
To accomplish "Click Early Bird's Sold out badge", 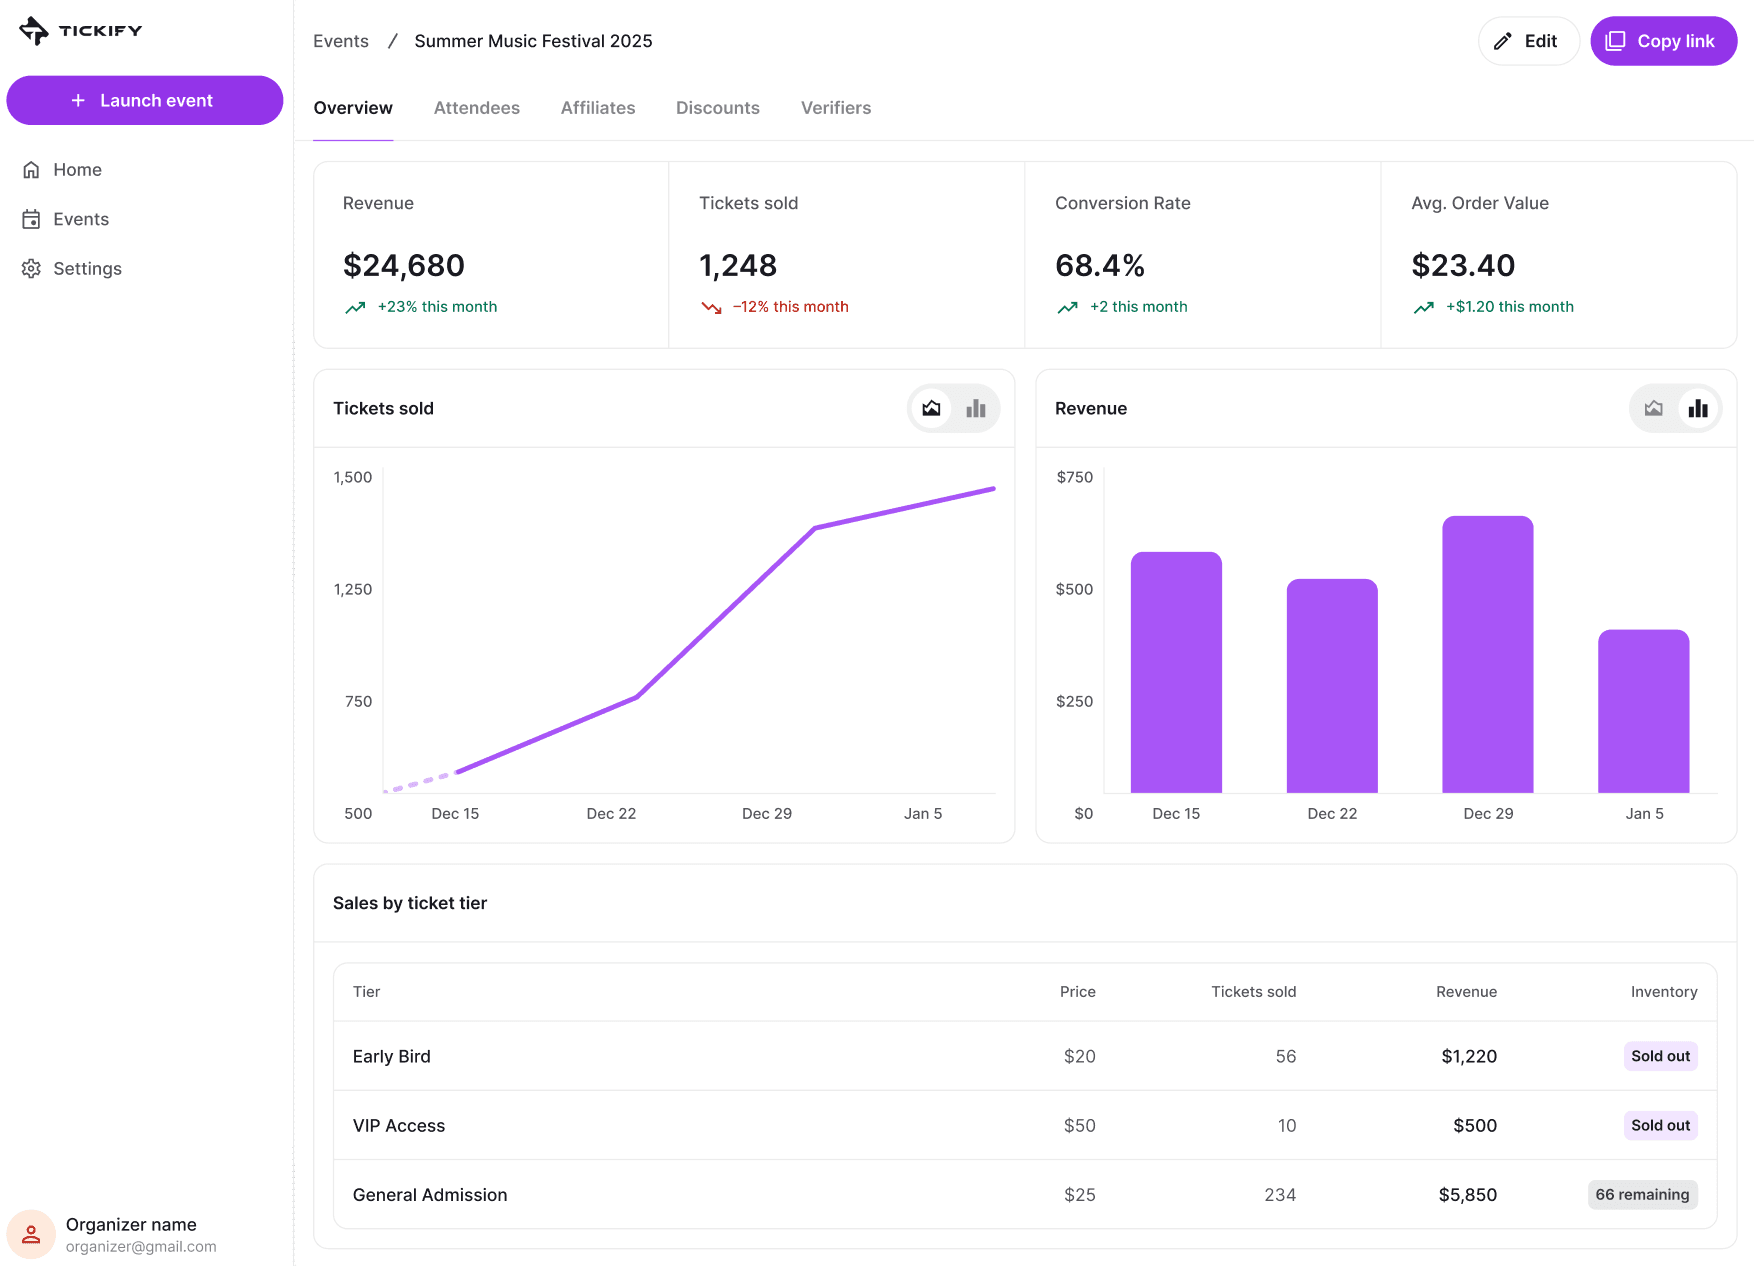I will click(1660, 1056).
